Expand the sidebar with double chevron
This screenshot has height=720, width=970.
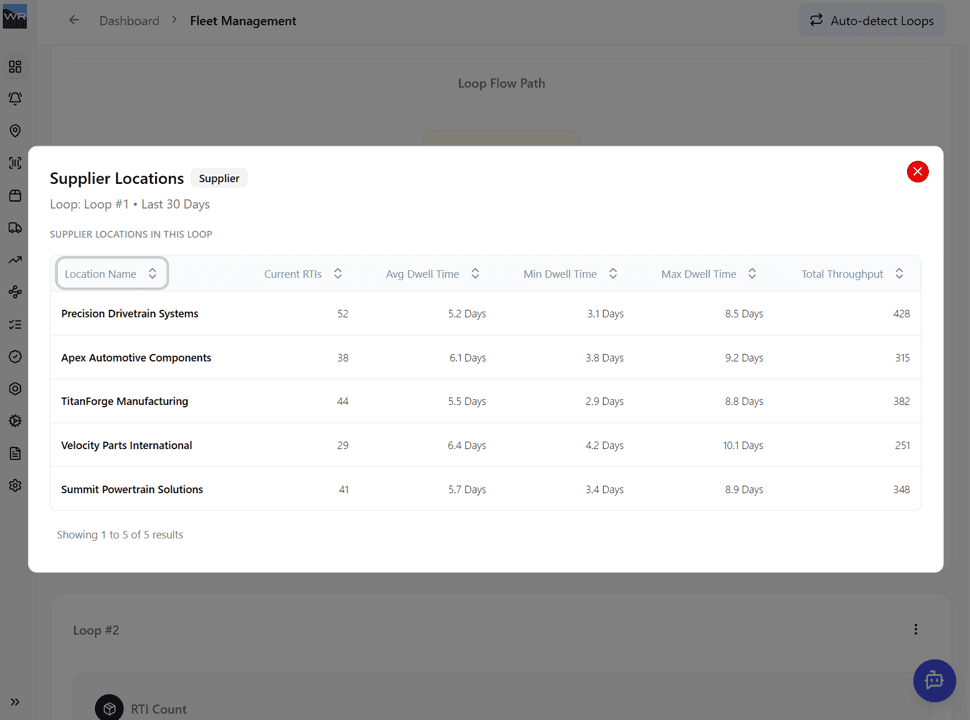coord(15,702)
